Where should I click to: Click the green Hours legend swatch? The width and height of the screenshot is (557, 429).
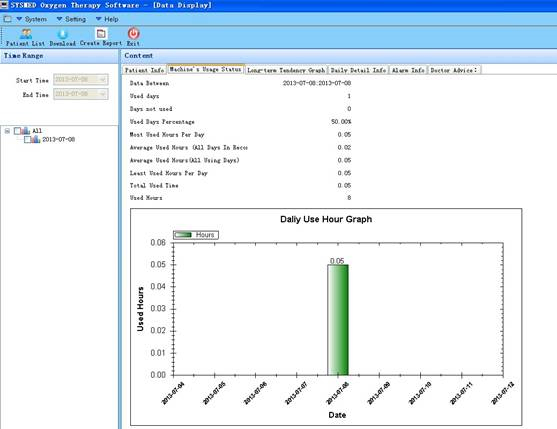[x=183, y=235]
